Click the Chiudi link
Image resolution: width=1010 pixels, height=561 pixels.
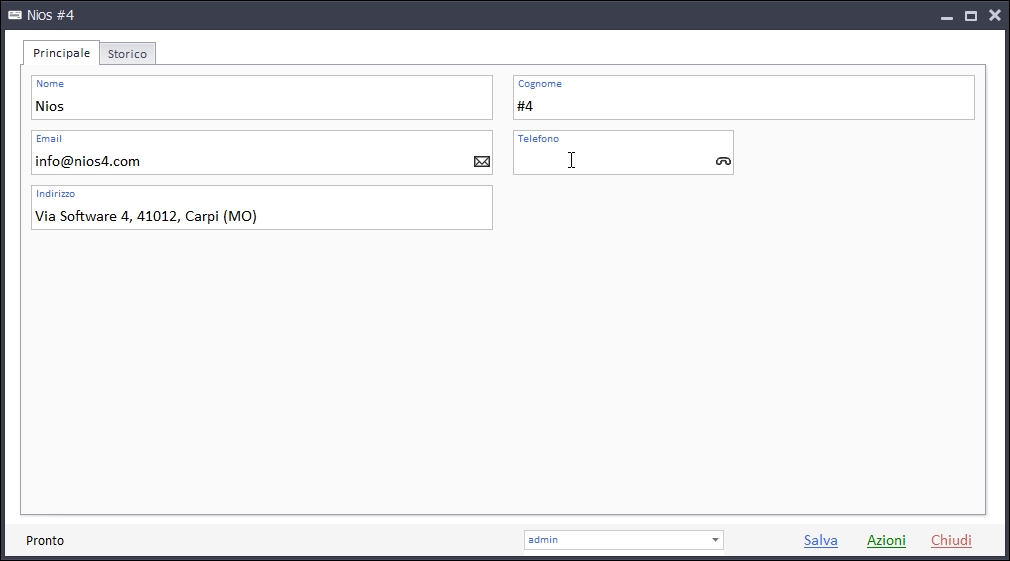[x=951, y=540]
